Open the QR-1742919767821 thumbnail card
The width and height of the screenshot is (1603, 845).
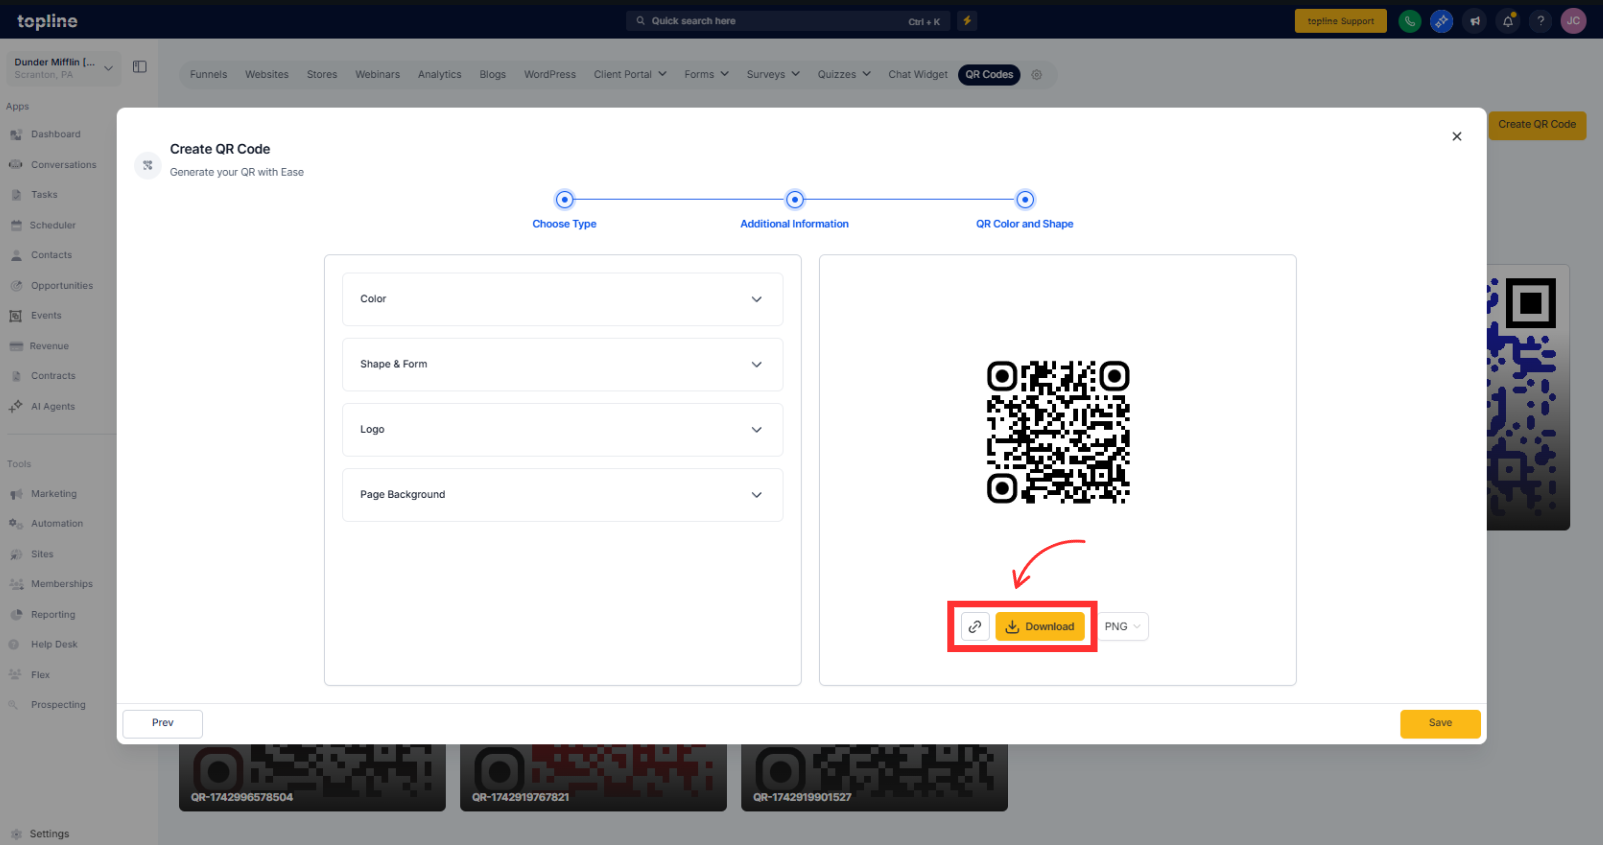coord(593,778)
